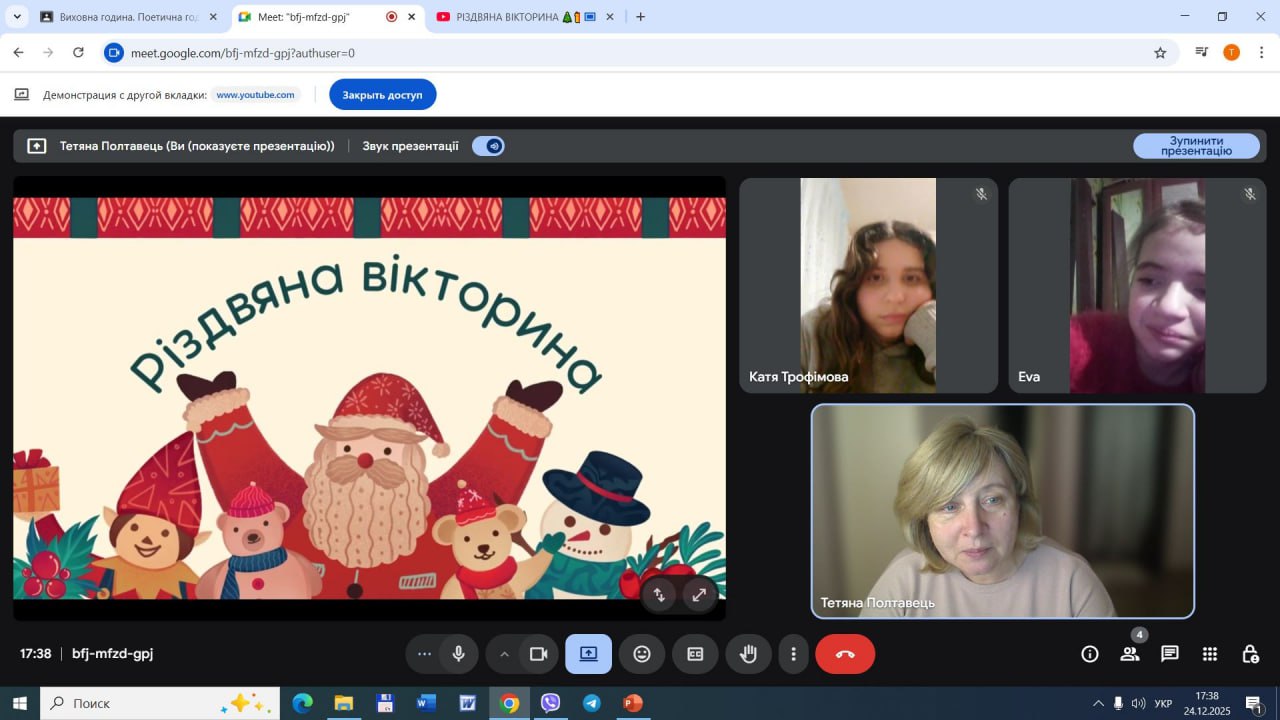Mute the microphone in the call bar
This screenshot has height=720, width=1280.
click(x=458, y=654)
